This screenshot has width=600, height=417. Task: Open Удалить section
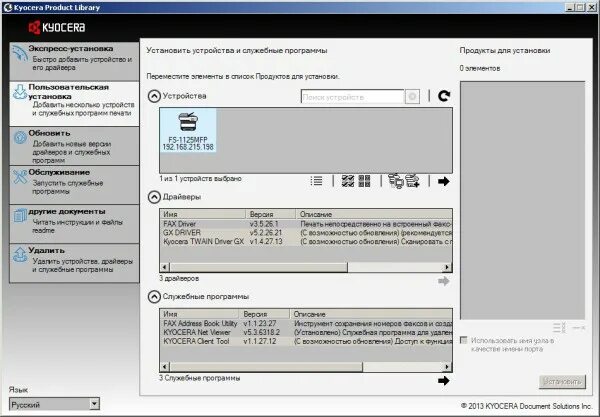pyautogui.click(x=74, y=263)
